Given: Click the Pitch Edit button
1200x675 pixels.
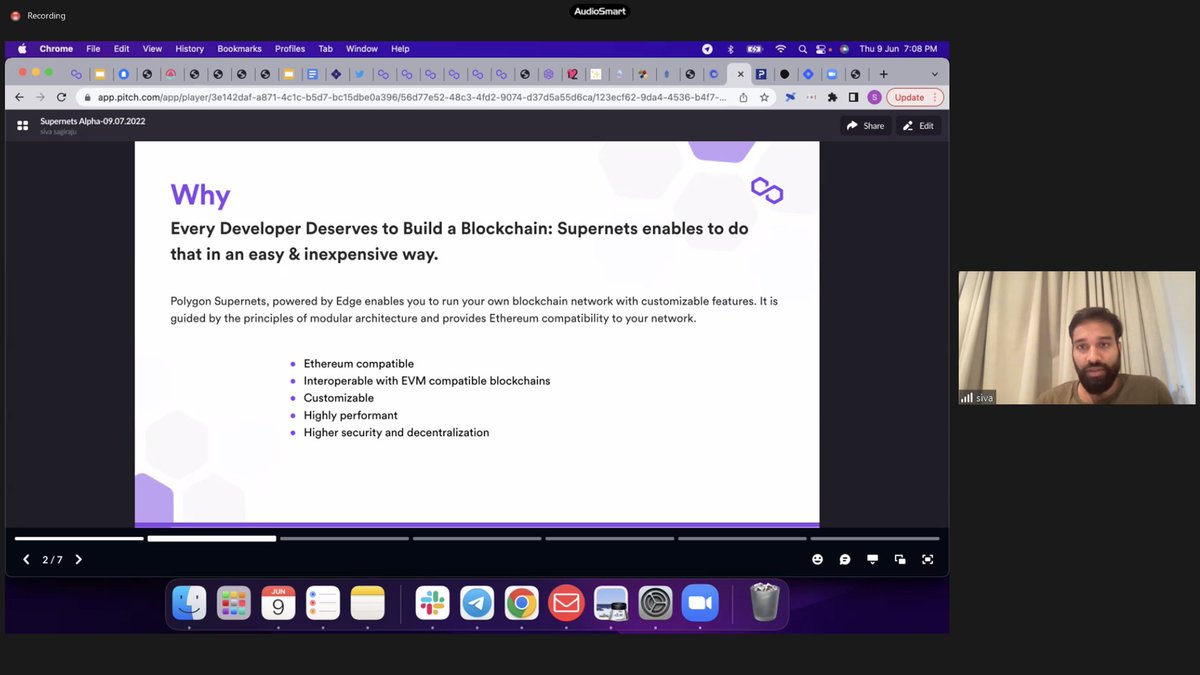Looking at the screenshot, I should (918, 126).
